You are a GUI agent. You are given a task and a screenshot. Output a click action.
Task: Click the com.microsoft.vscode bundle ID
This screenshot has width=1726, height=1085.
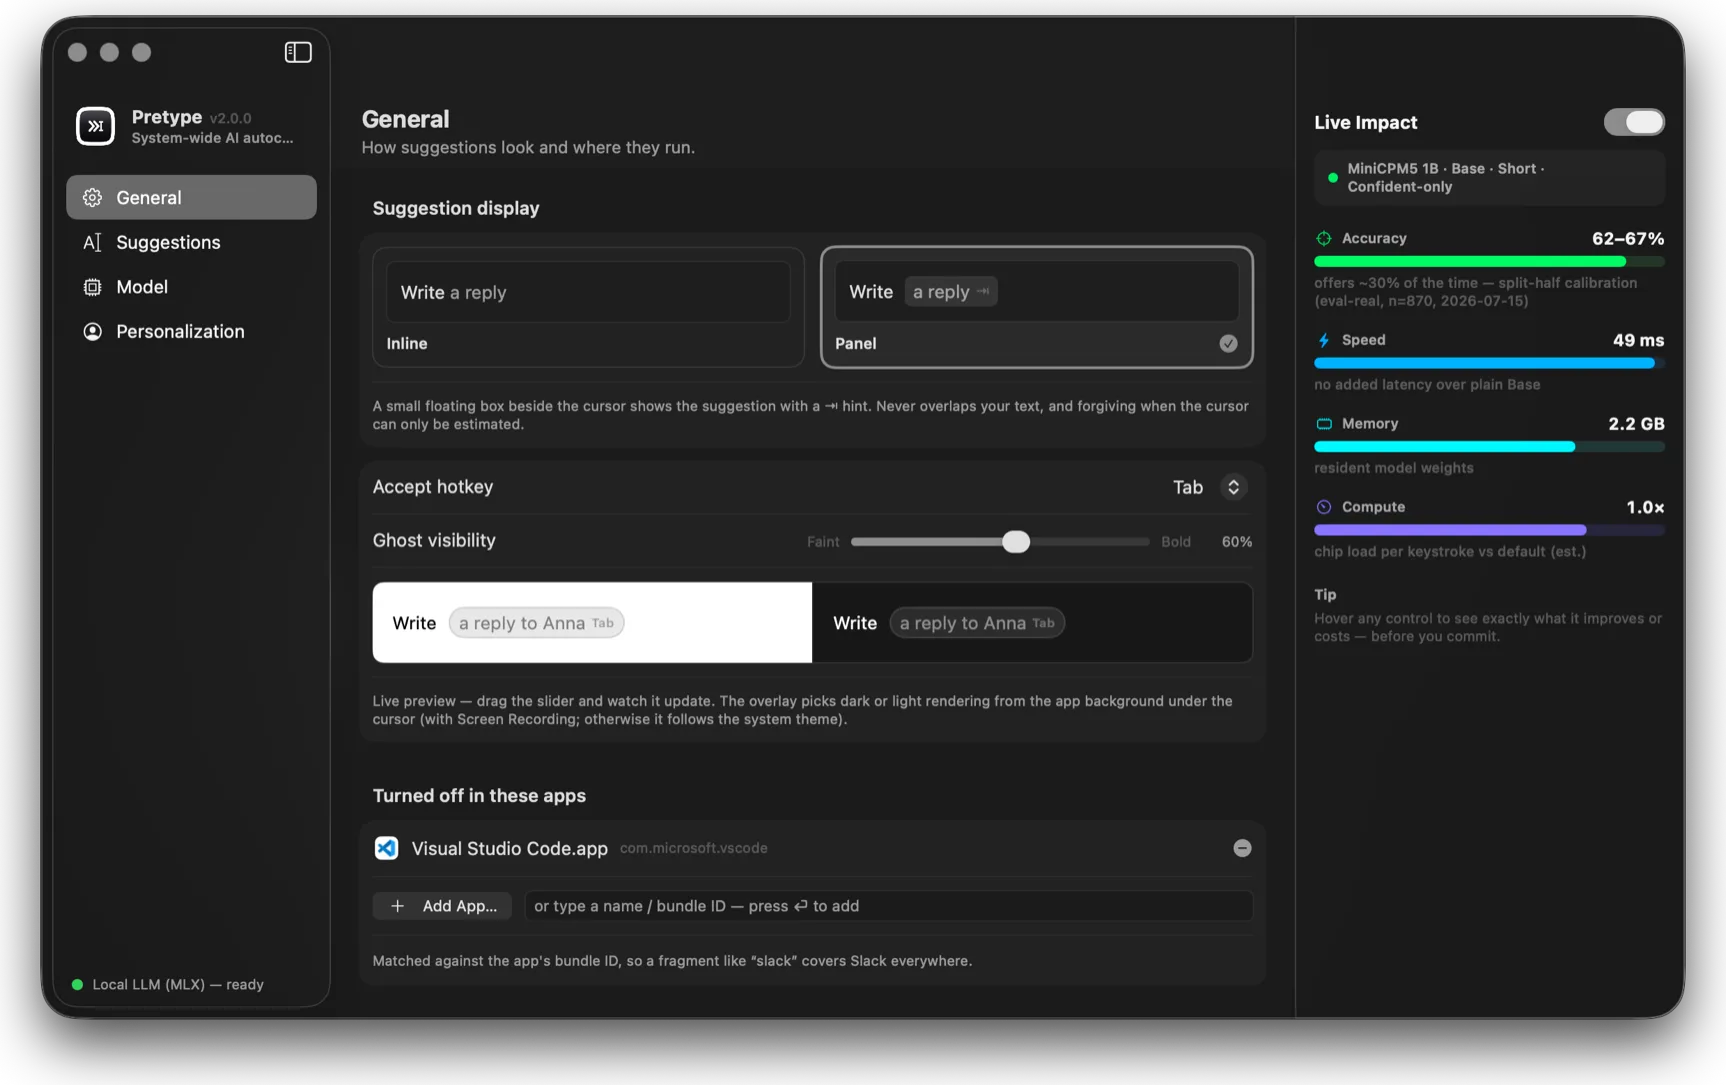pyautogui.click(x=693, y=848)
